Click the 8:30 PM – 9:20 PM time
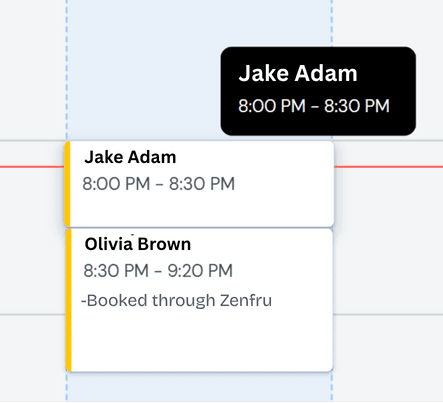 158,270
